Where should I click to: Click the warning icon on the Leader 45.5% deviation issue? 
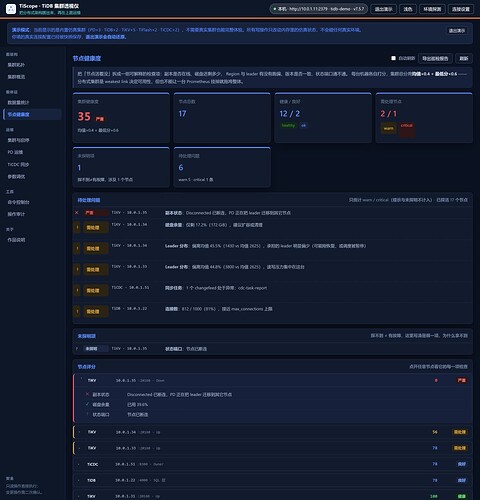[77, 248]
